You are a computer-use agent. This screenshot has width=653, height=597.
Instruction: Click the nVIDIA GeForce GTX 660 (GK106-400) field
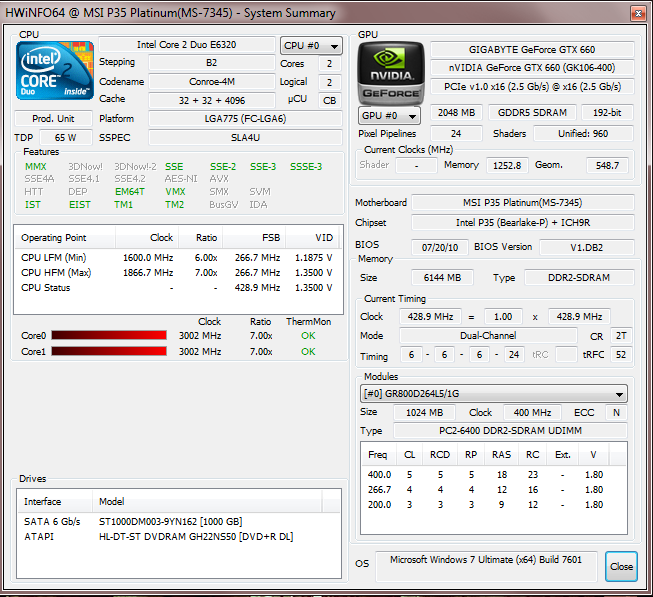532,68
